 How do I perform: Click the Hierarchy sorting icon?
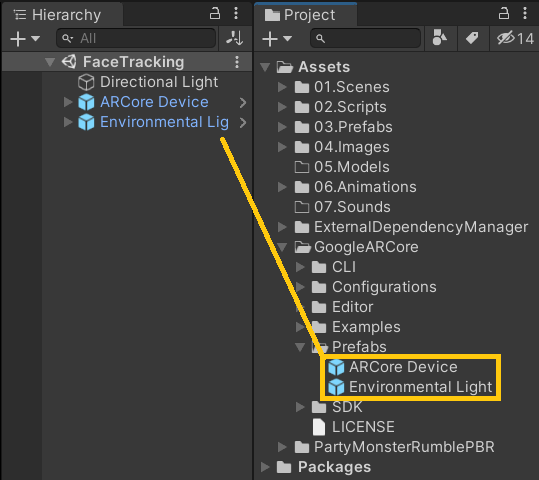[x=235, y=38]
